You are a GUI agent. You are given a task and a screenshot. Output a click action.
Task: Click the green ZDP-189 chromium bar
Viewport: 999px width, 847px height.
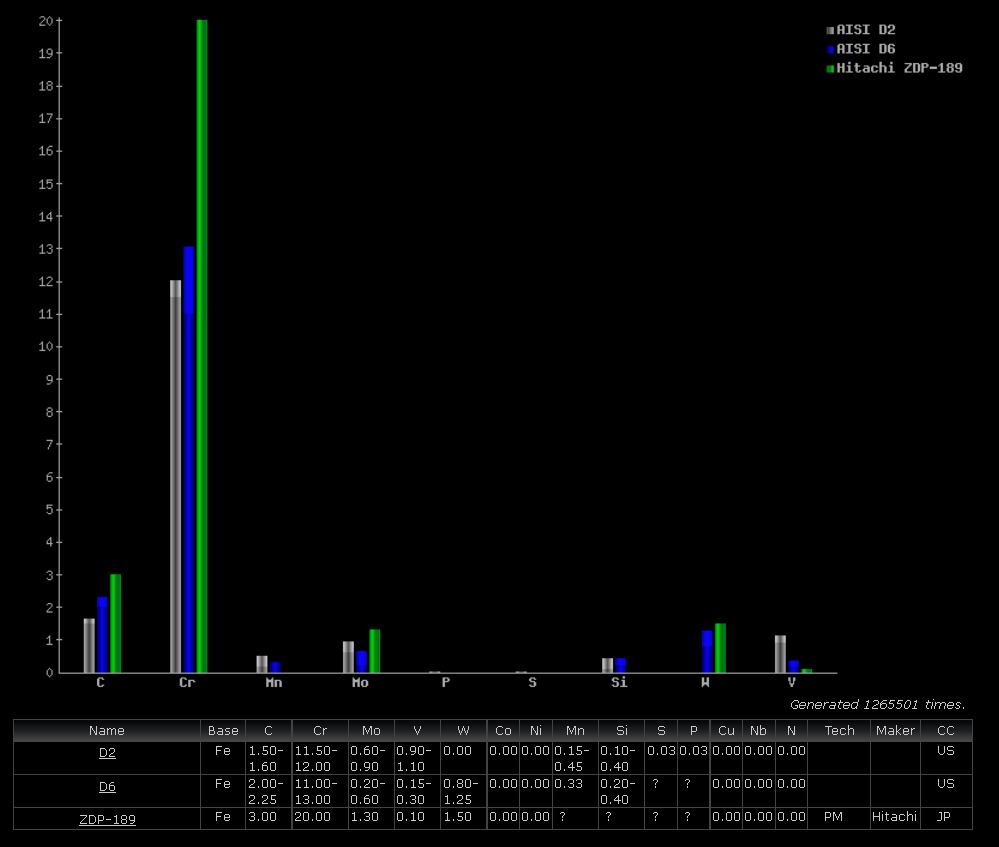coord(202,346)
